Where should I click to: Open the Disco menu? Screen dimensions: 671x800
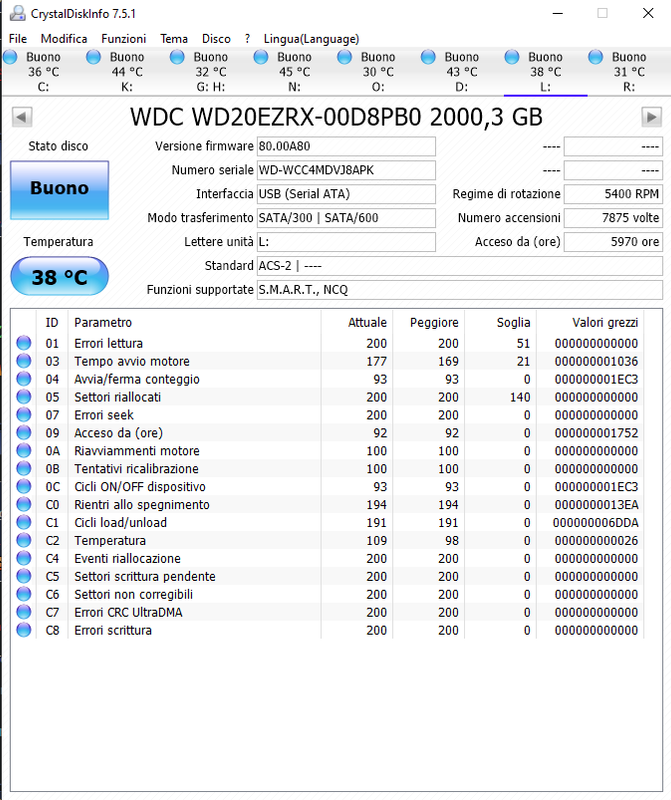pos(216,39)
